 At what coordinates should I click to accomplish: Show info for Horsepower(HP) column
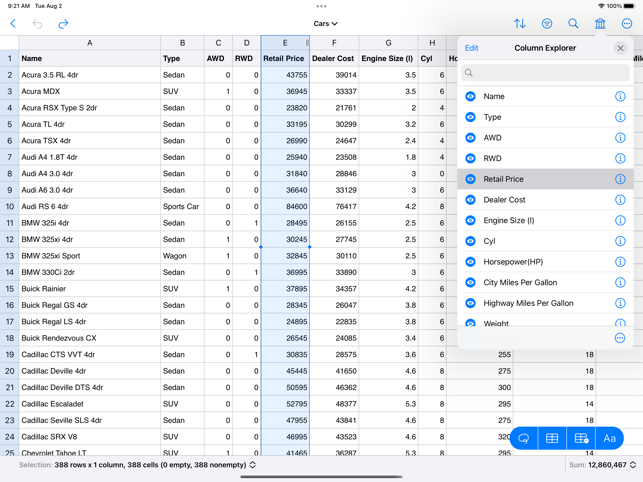pos(620,262)
